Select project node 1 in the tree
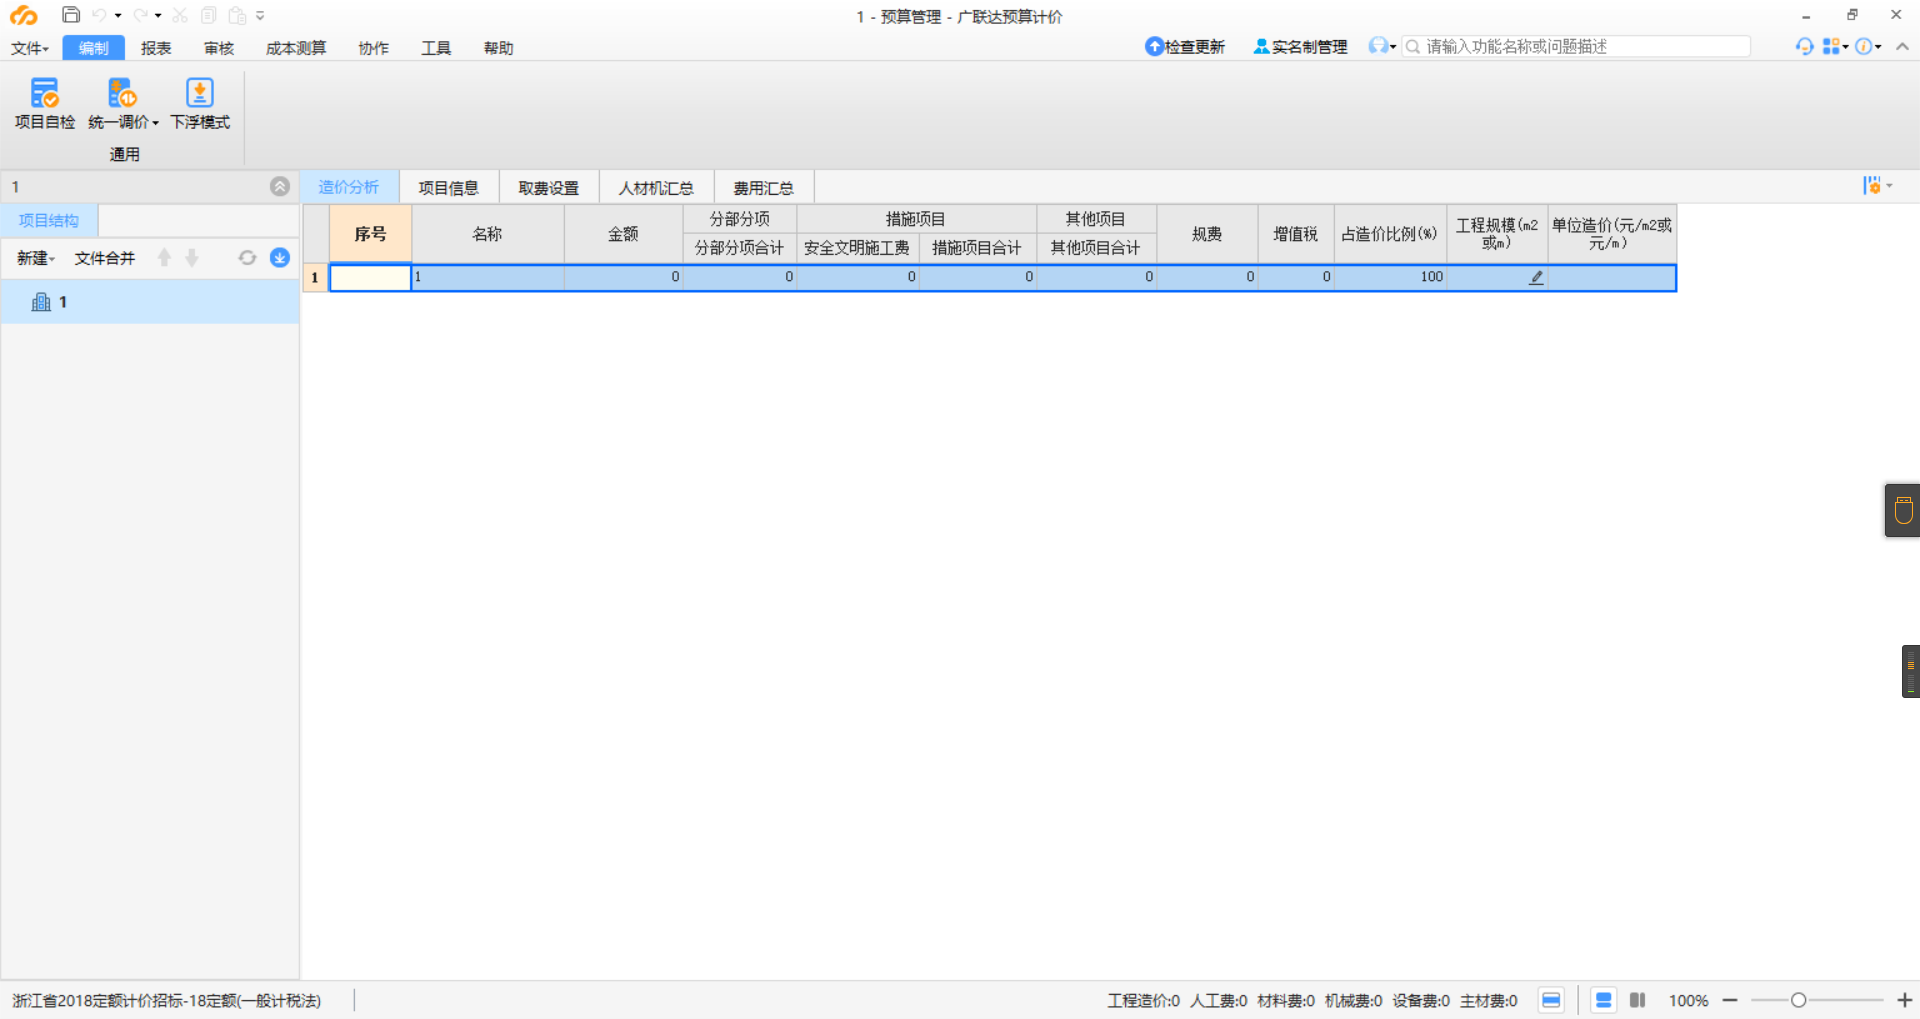The width and height of the screenshot is (1920, 1019). point(150,302)
